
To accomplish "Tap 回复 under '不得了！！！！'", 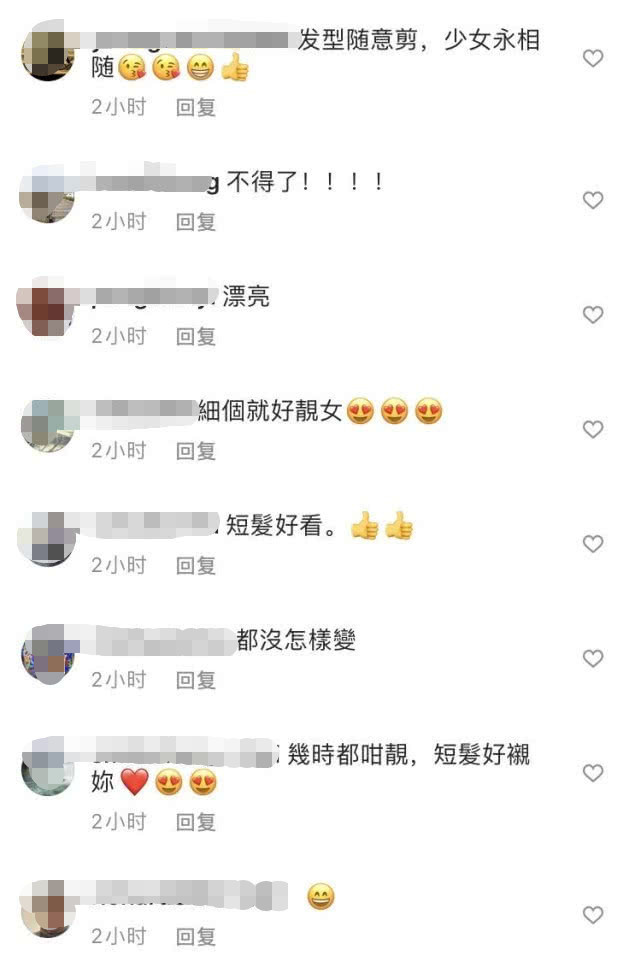I will pyautogui.click(x=196, y=222).
